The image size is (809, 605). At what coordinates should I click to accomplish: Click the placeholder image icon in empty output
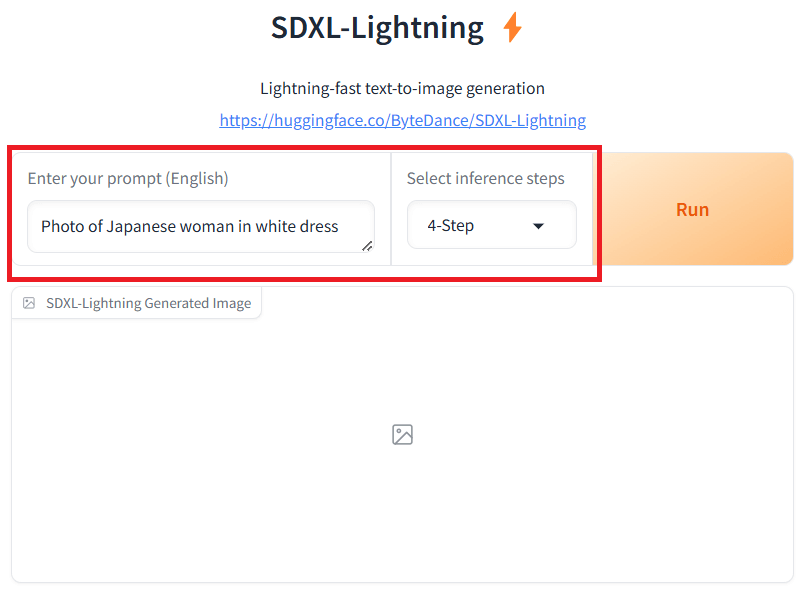point(403,434)
